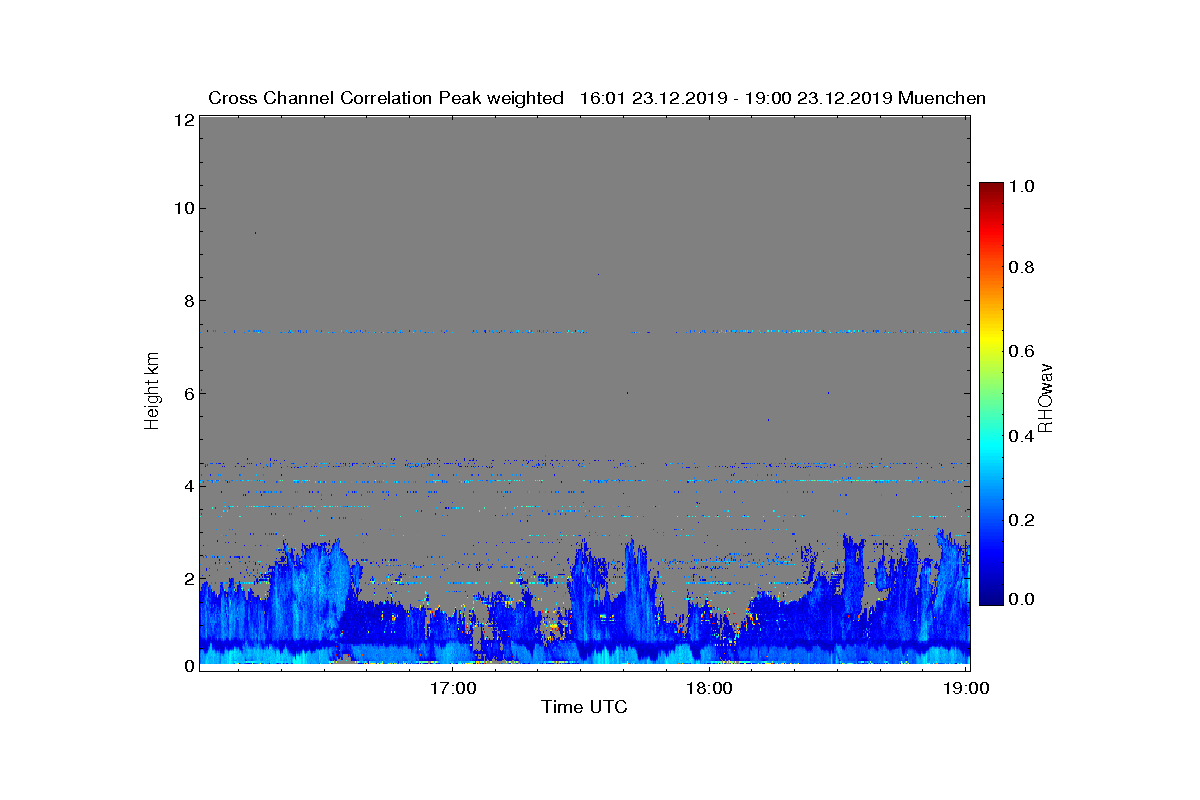The height and width of the screenshot is (800, 1200).
Task: Click the height tick label 2
Action: pyautogui.click(x=187, y=578)
